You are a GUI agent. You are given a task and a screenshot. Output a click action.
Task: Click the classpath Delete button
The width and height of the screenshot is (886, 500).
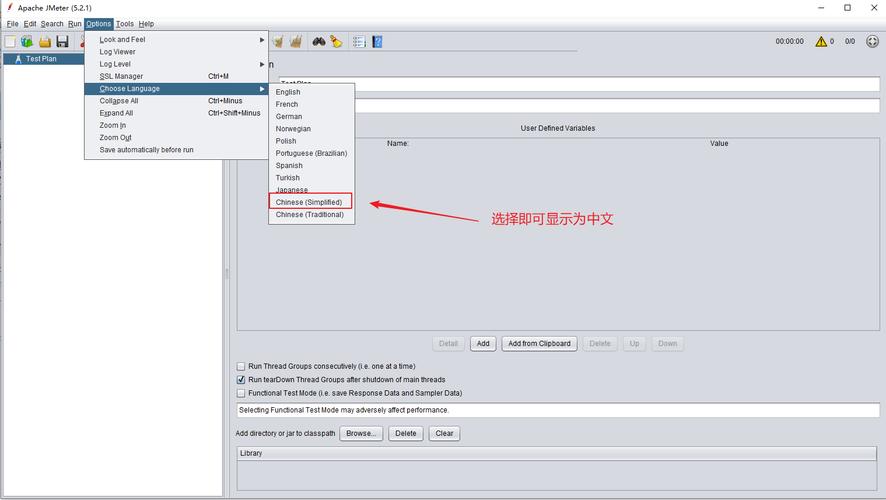click(406, 433)
